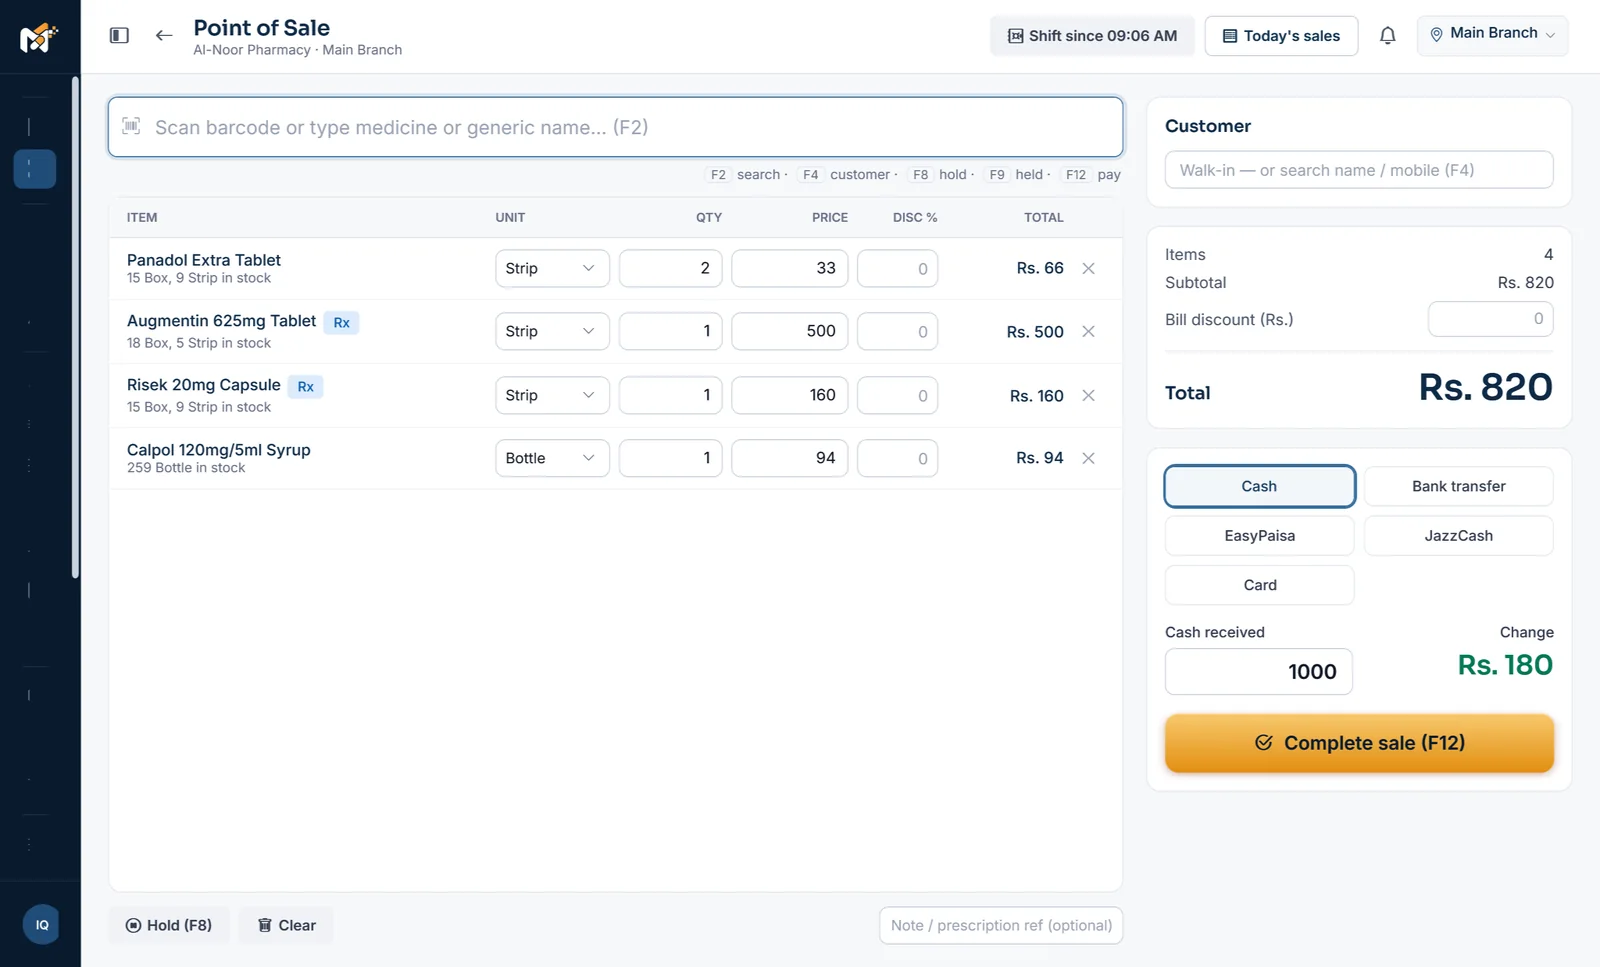Hold the current bill (F8)
The image size is (1600, 967).
click(169, 925)
